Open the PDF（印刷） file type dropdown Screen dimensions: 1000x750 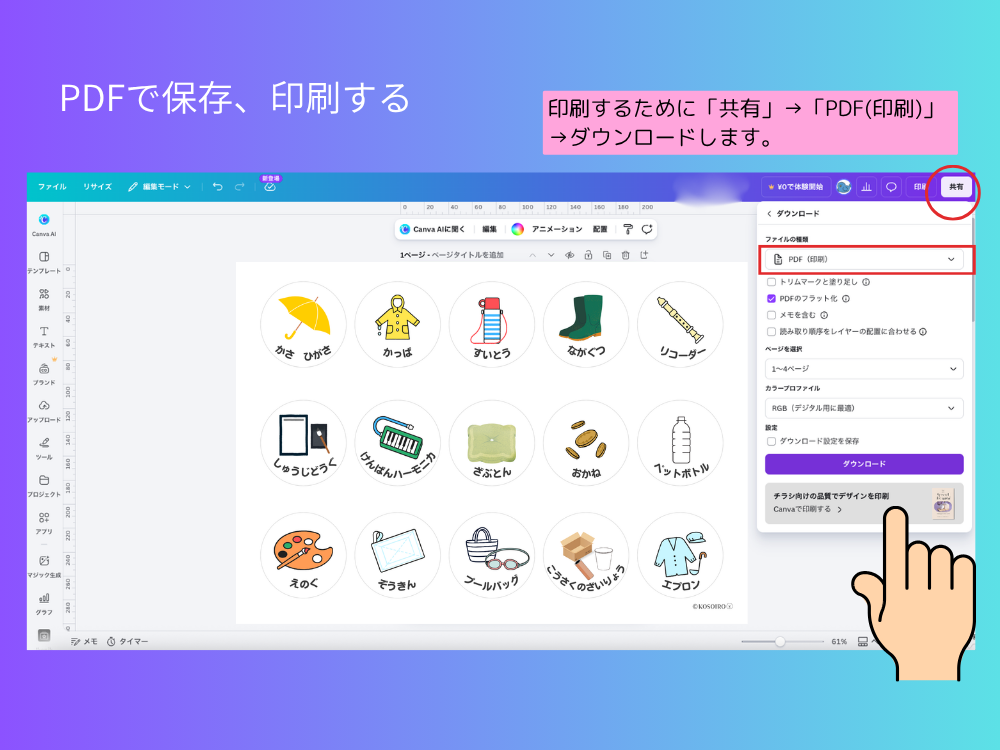coord(864,260)
